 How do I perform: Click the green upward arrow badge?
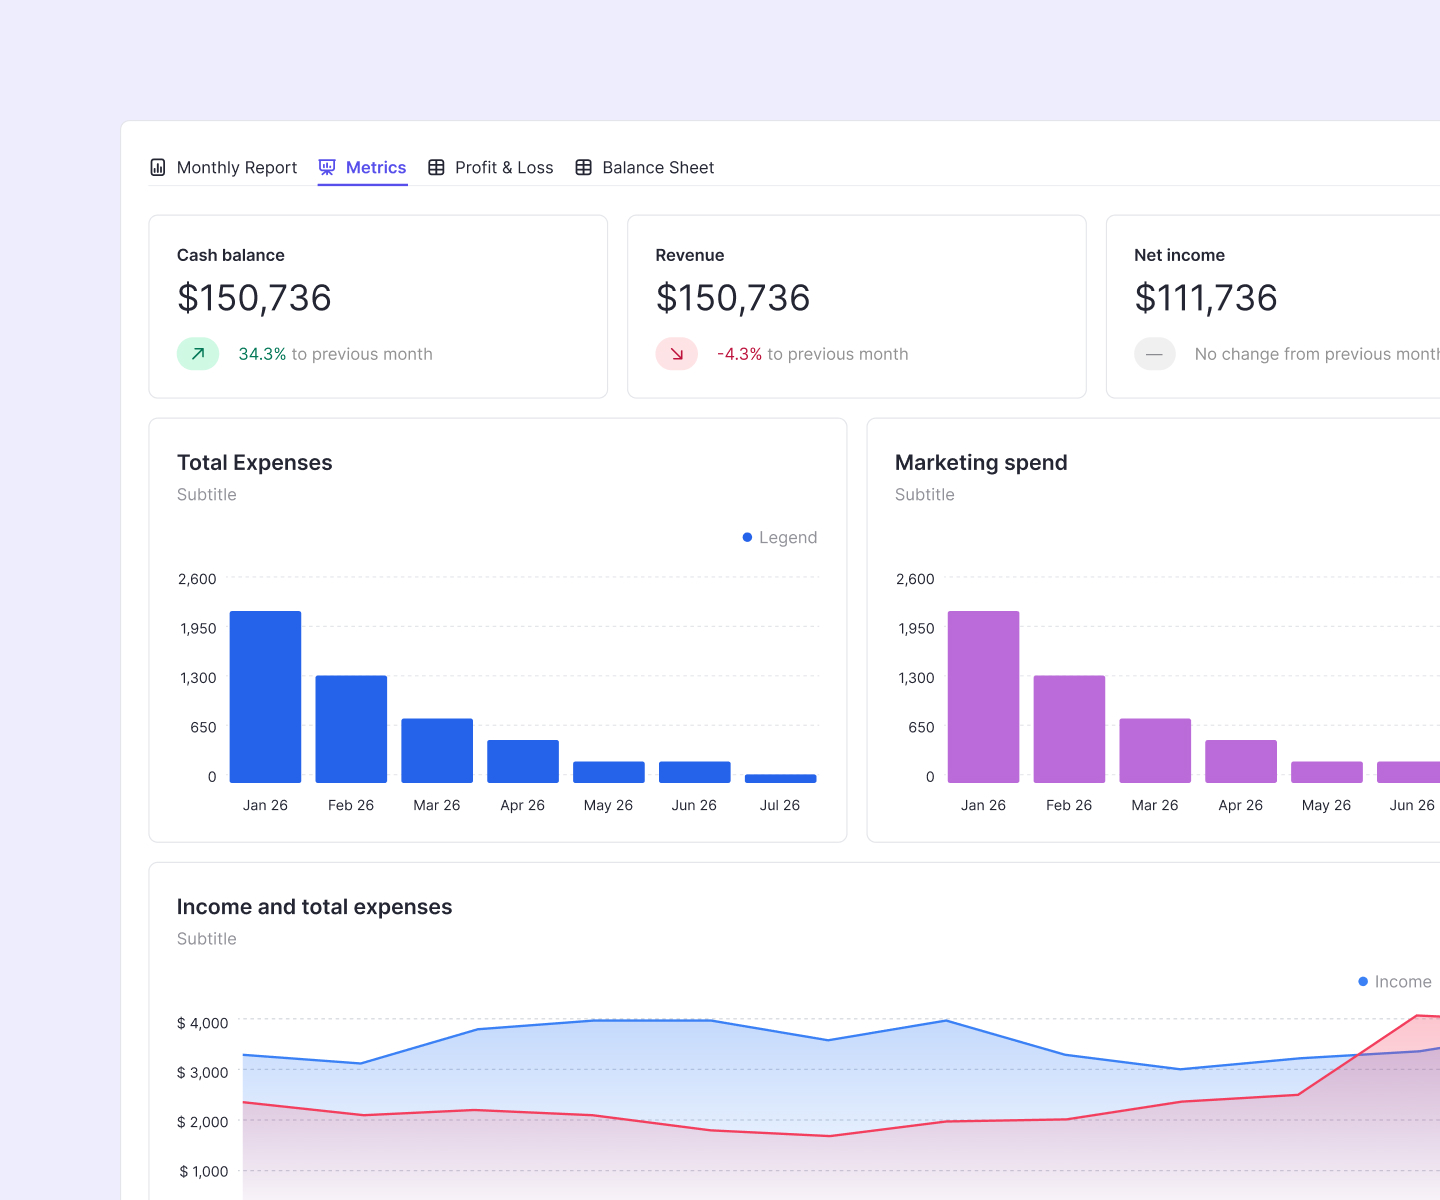[x=198, y=354]
